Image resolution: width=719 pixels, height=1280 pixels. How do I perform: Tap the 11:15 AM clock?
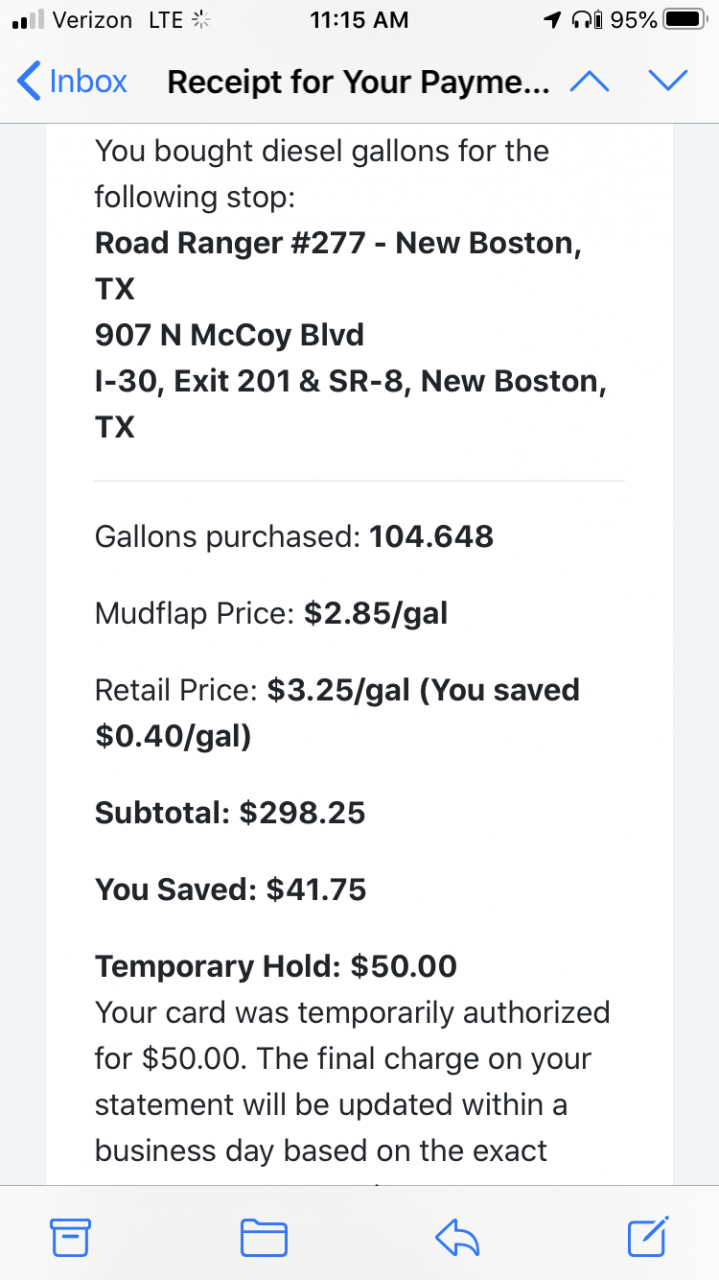359,20
